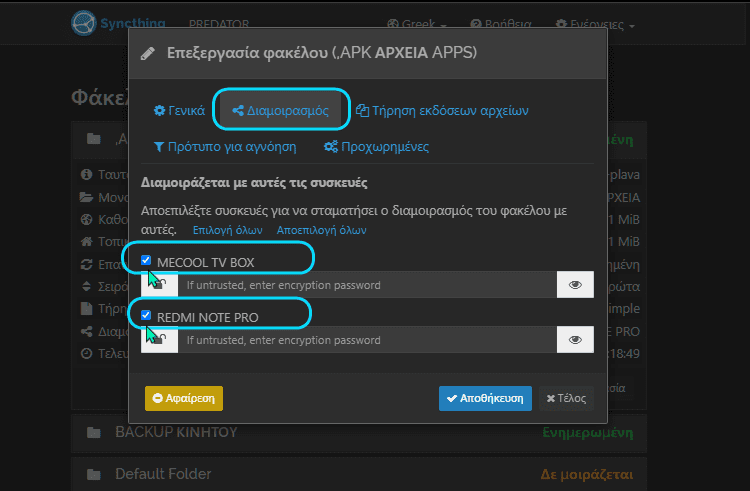This screenshot has height=491, width=750.
Task: Click the PREDATOR device name in navbar
Action: [x=219, y=24]
